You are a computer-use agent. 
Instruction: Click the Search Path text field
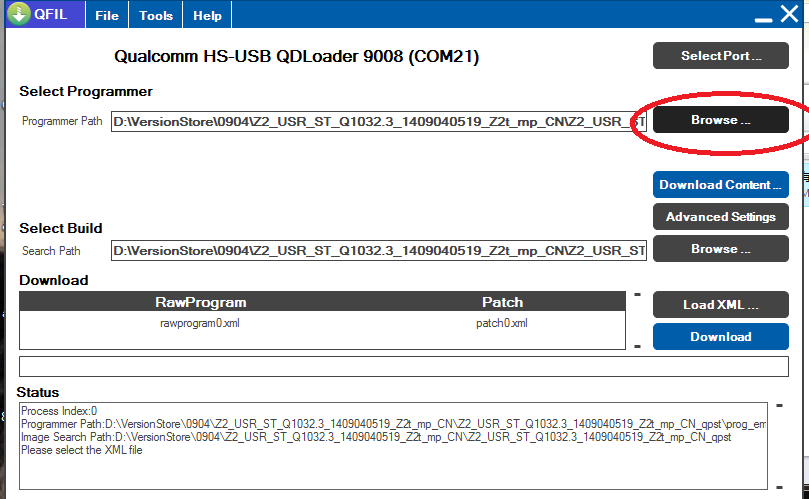click(x=378, y=250)
